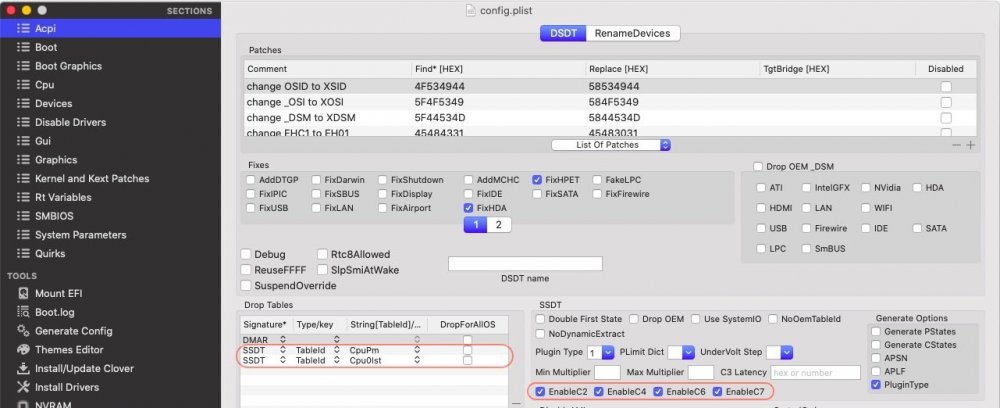The height and width of the screenshot is (408, 1000).
Task: Select the DSDT tab
Action: click(562, 33)
